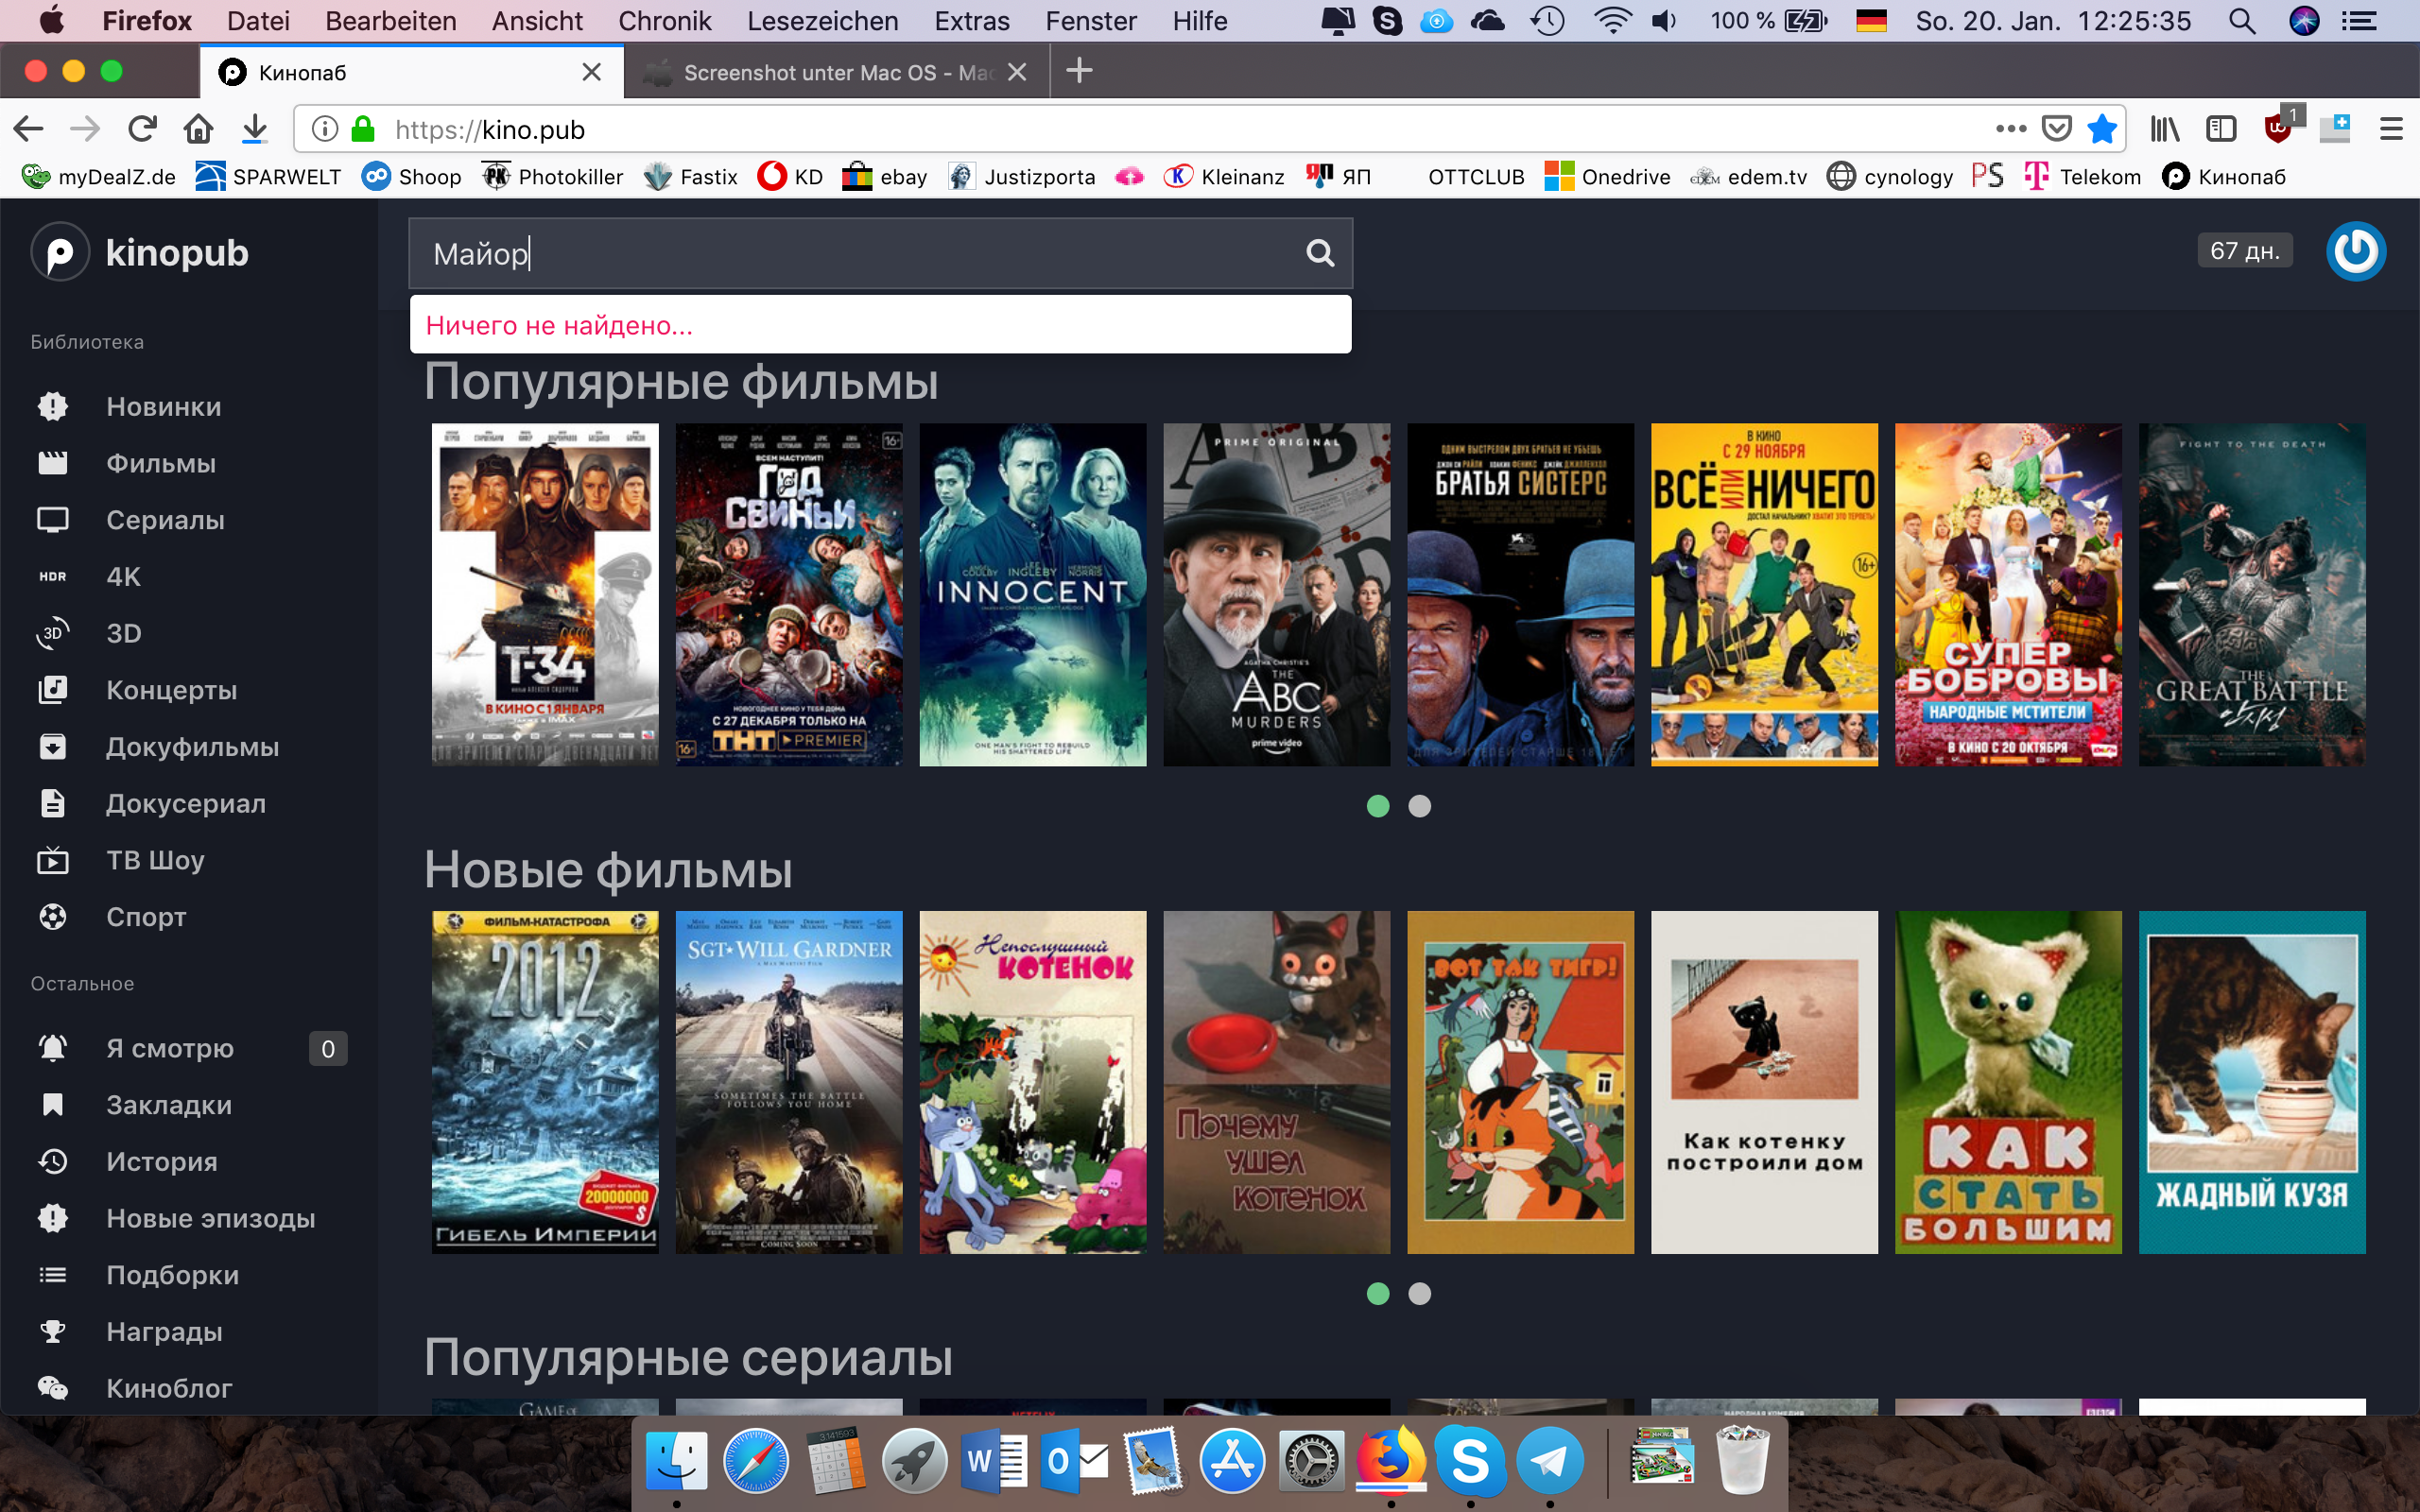The image size is (2420, 1512).
Task: Open the 2012 Гибель Империи poster
Action: (x=545, y=1082)
